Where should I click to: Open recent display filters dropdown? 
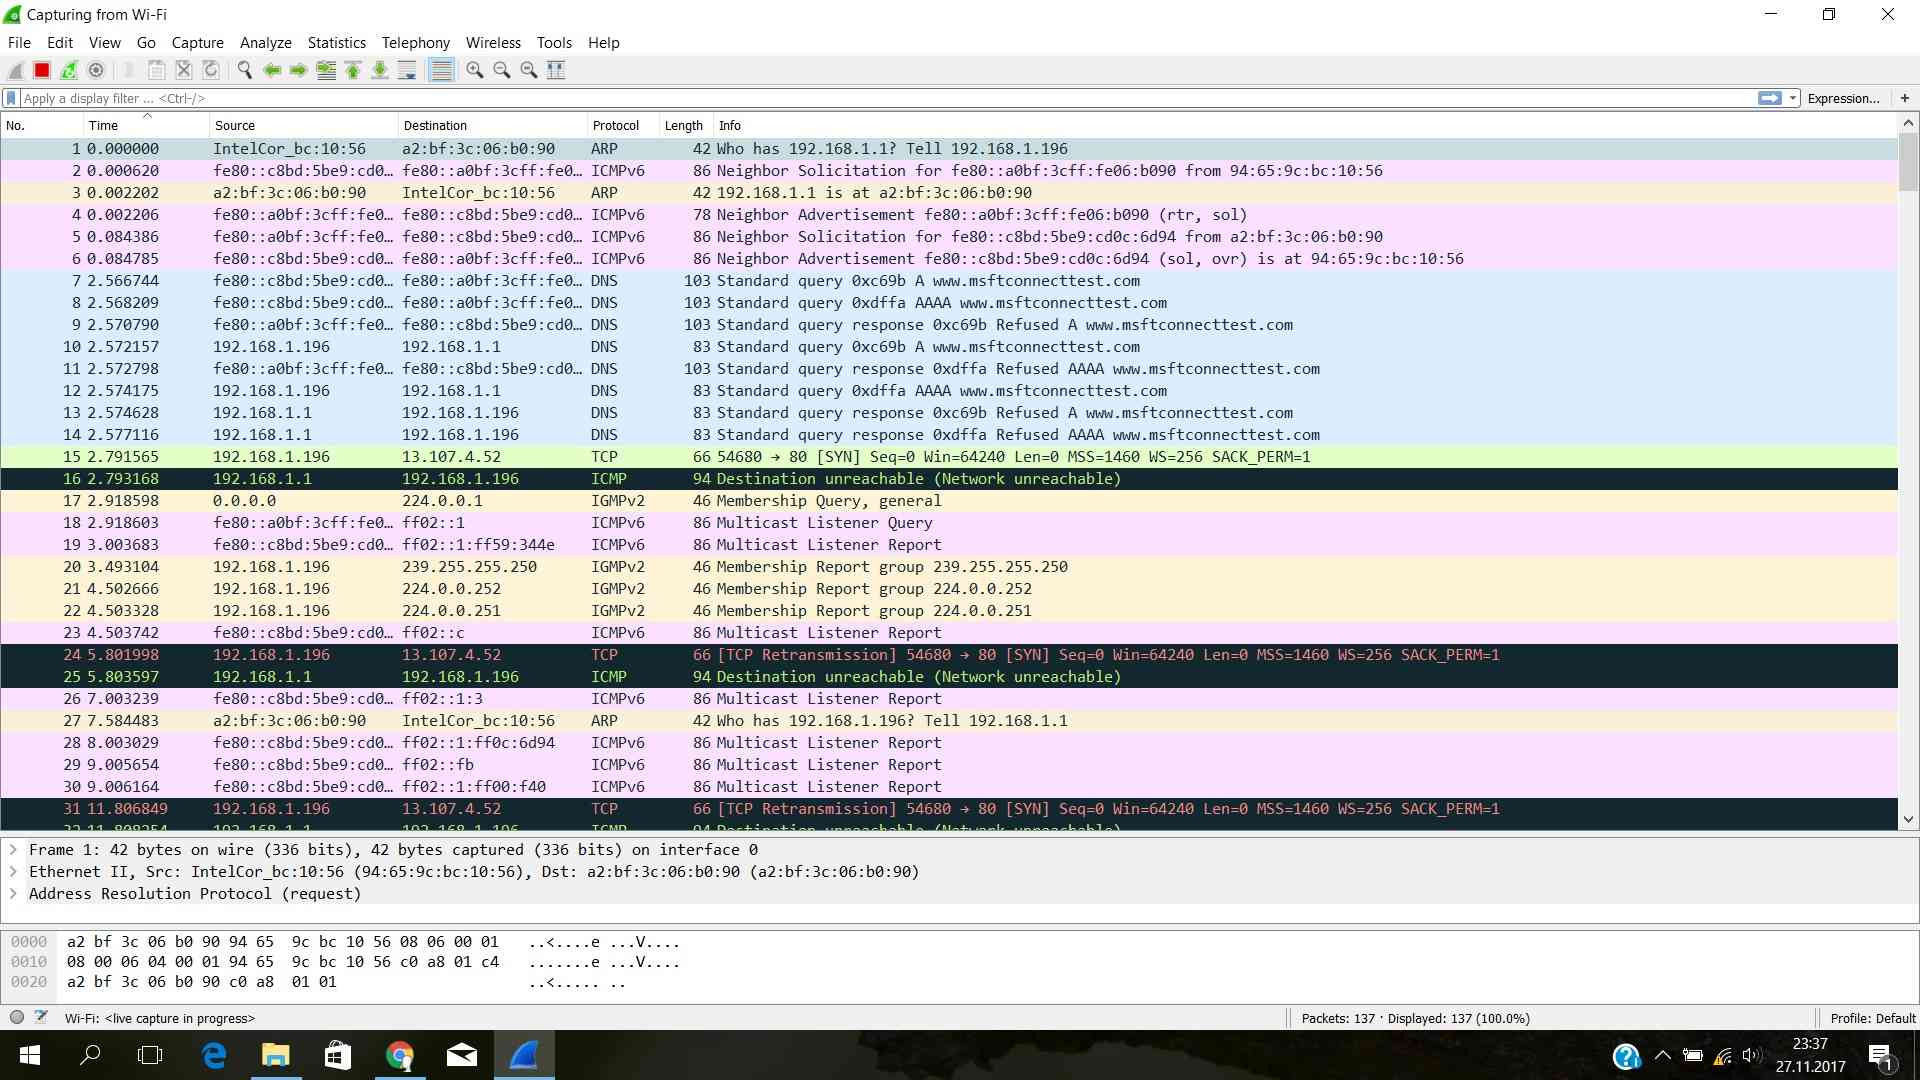tap(1793, 98)
